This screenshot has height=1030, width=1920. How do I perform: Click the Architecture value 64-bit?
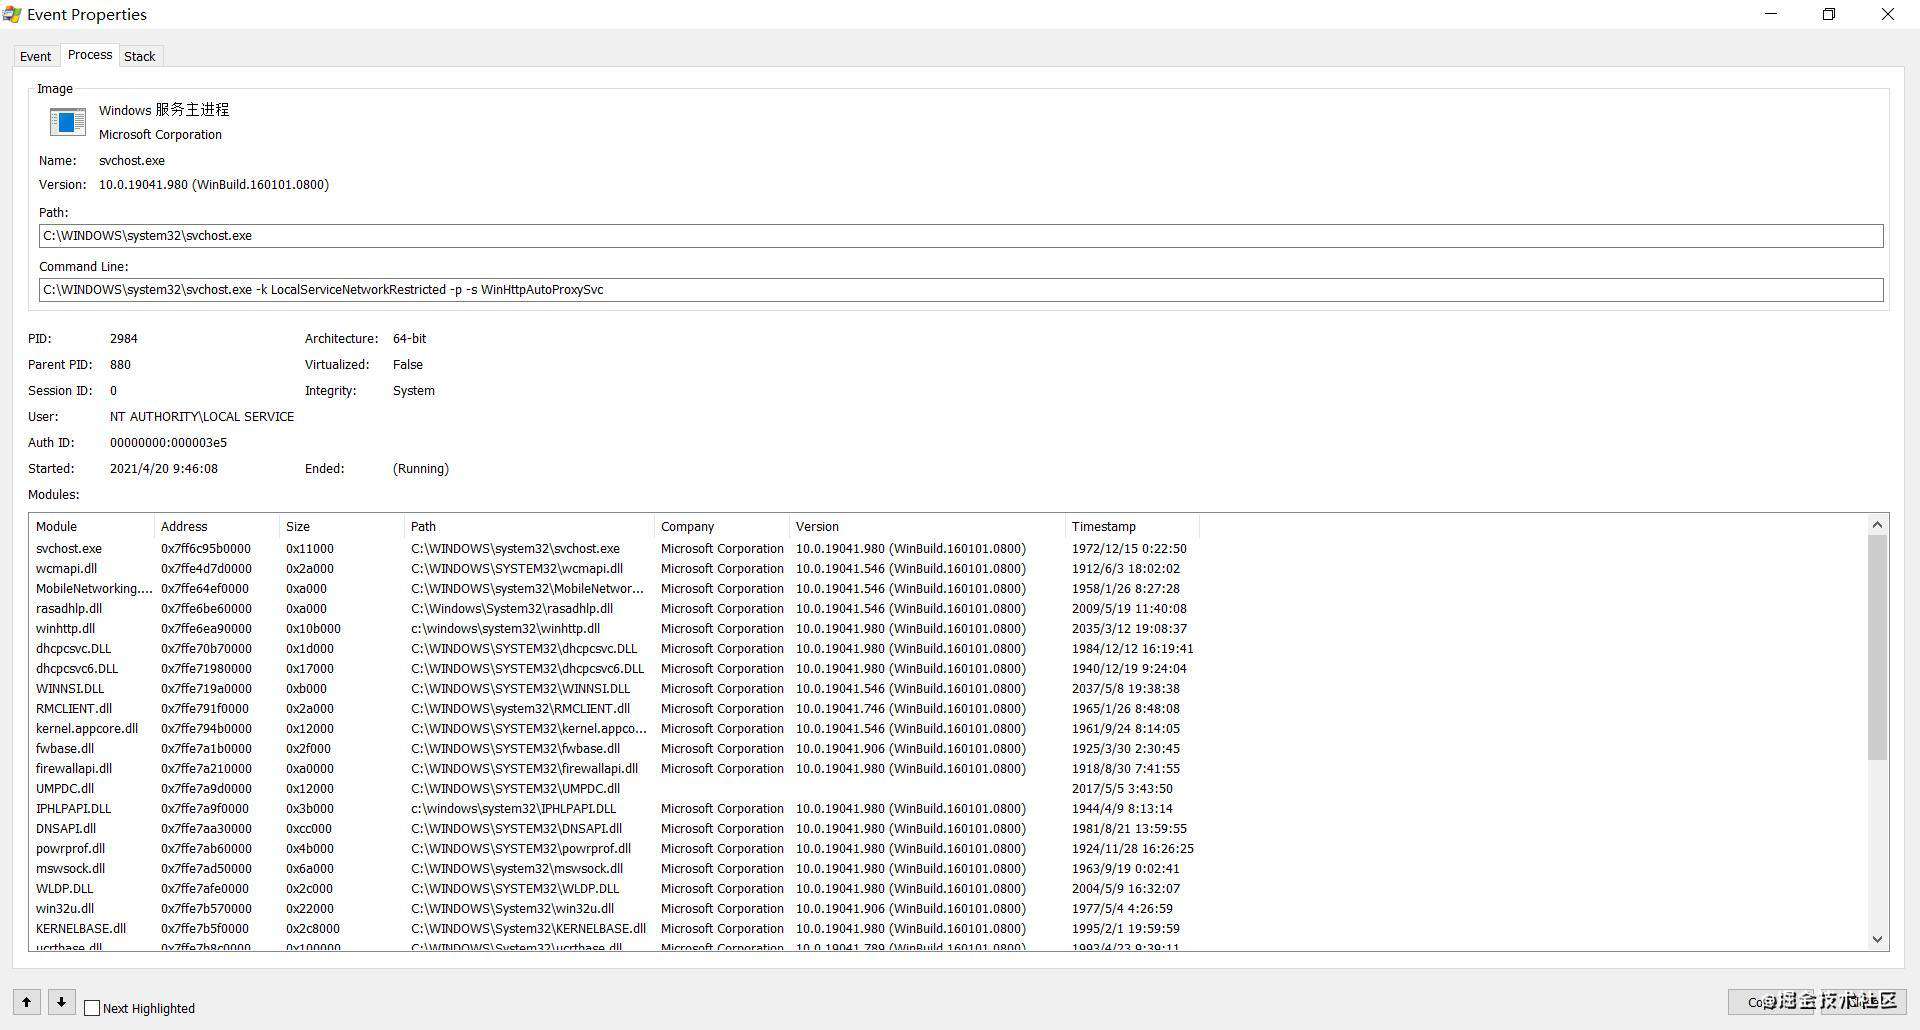pyautogui.click(x=409, y=339)
